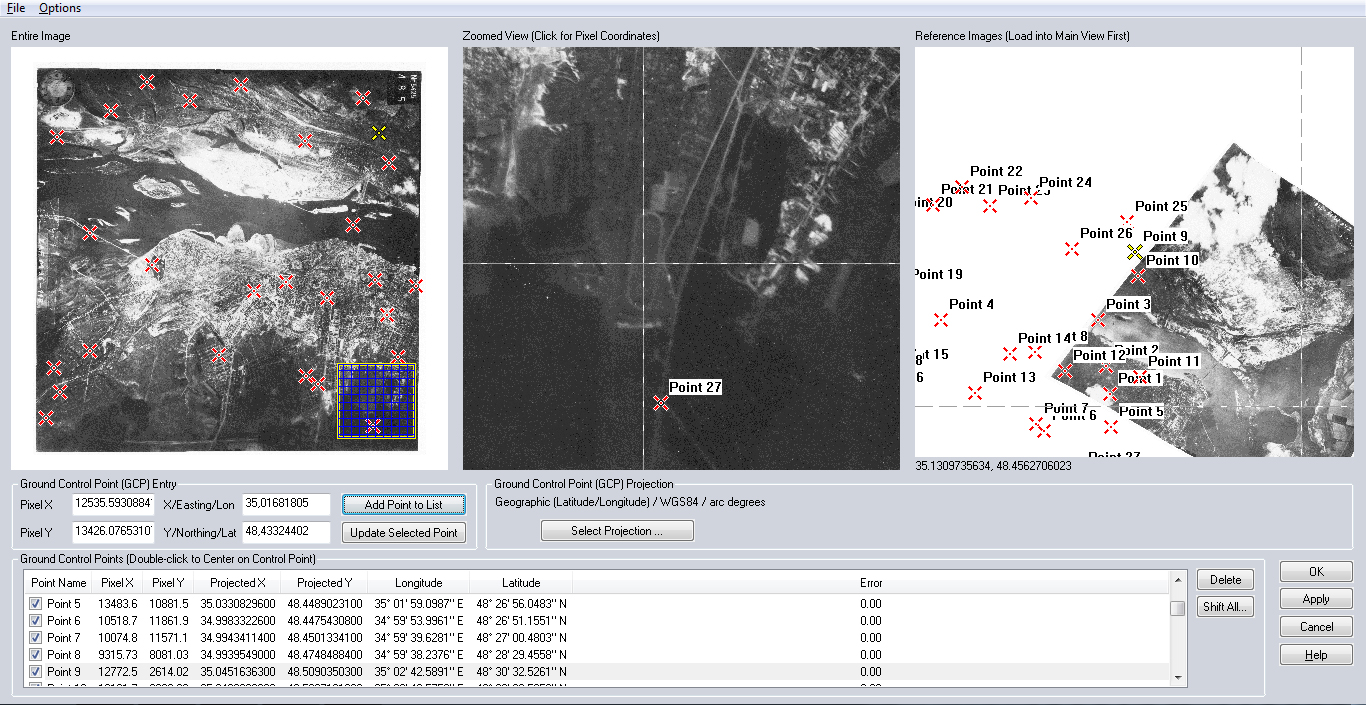Viewport: 1366px width, 705px height.
Task: Click the Point 4 marker in reference image
Action: (x=940, y=320)
